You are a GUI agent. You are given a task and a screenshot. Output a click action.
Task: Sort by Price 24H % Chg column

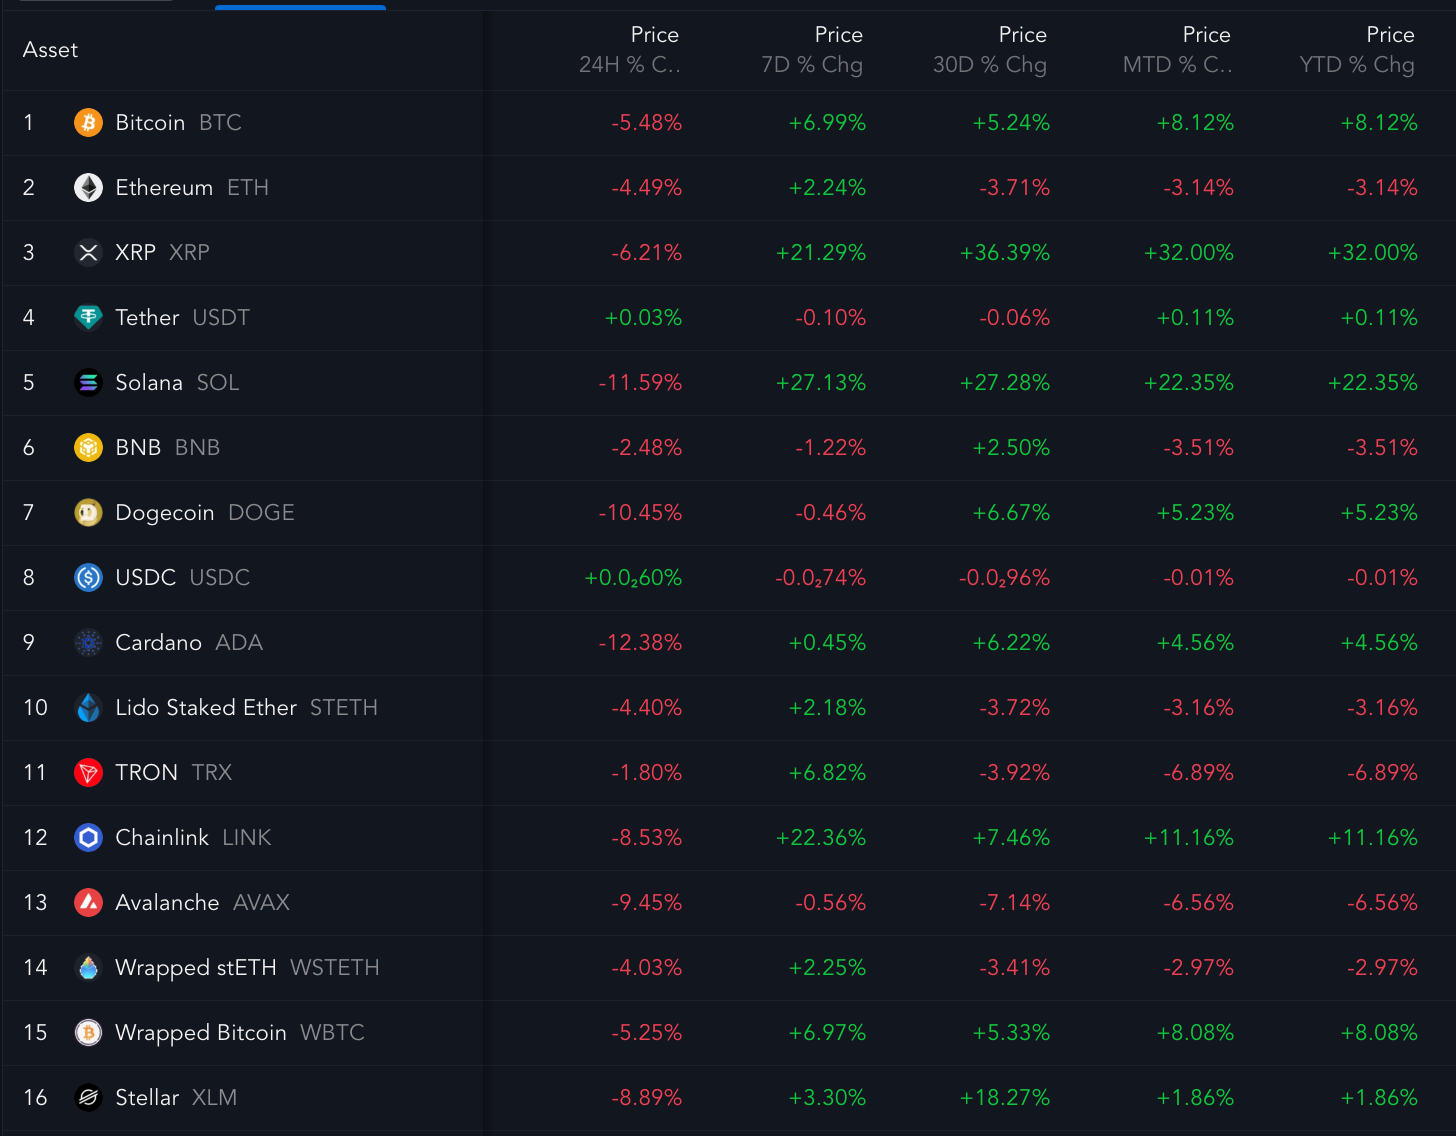pyautogui.click(x=630, y=50)
